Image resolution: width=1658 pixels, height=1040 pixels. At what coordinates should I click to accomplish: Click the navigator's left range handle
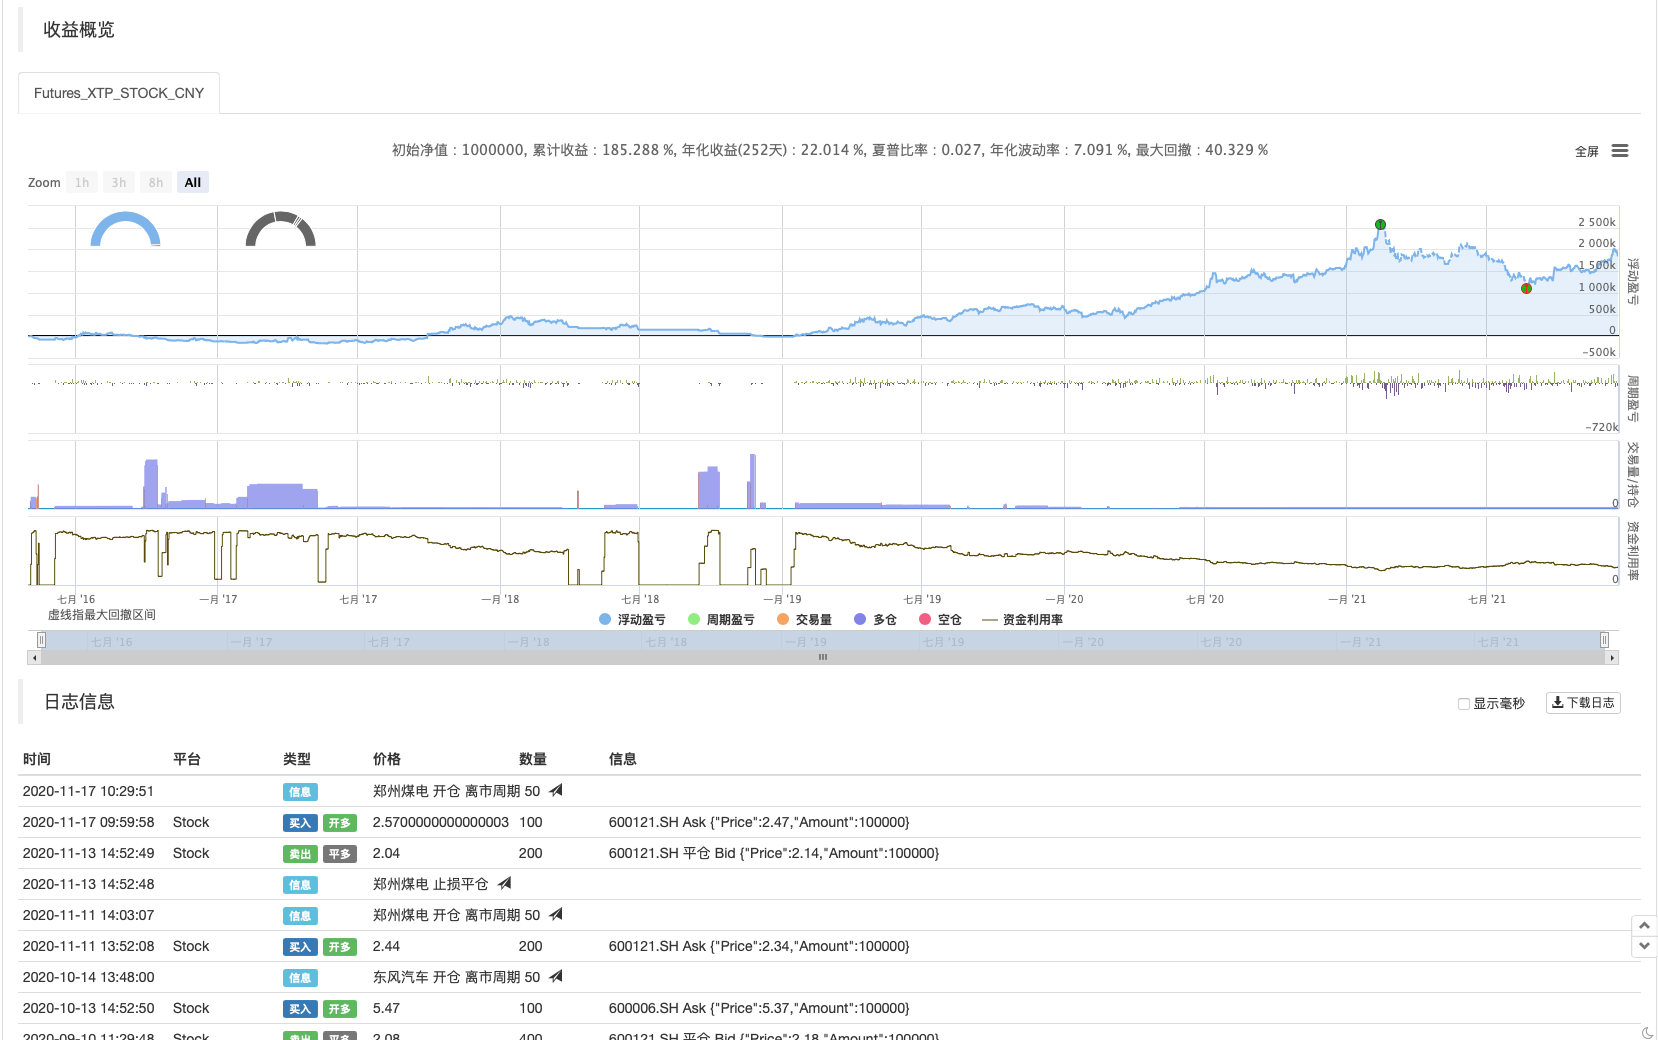[41, 640]
